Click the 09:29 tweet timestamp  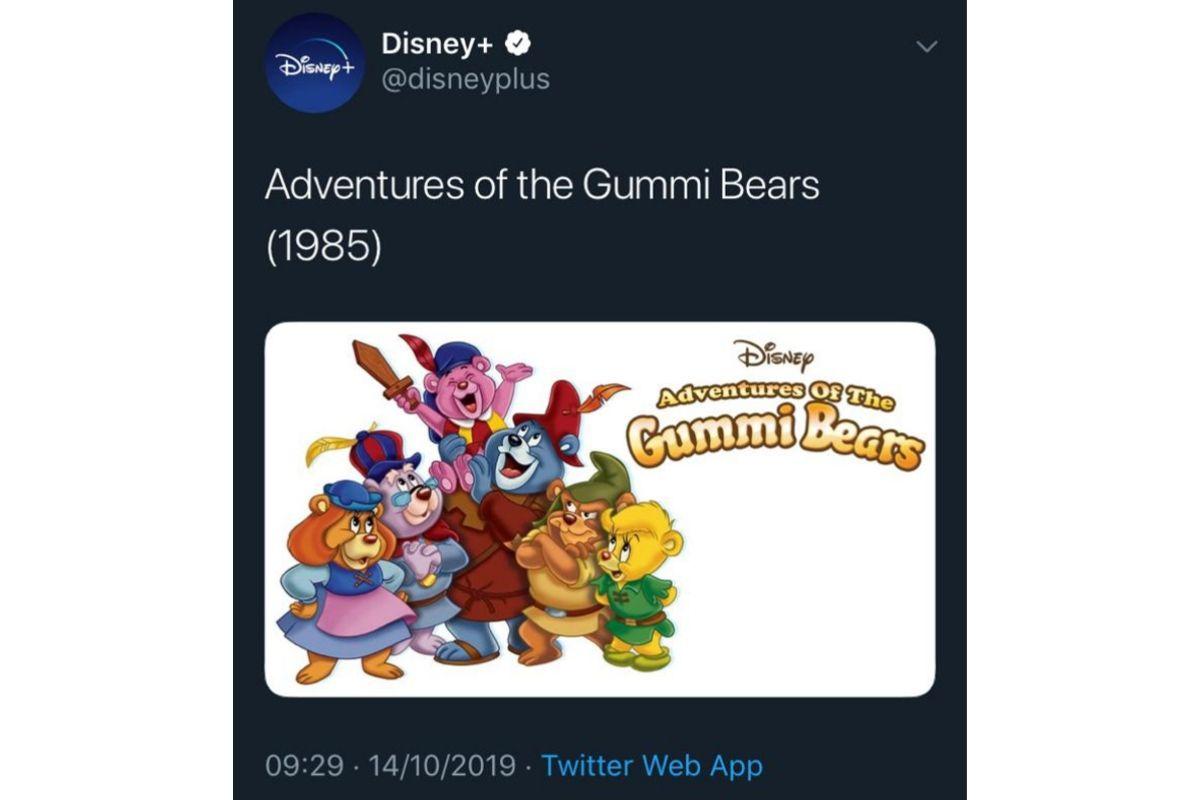click(x=297, y=767)
